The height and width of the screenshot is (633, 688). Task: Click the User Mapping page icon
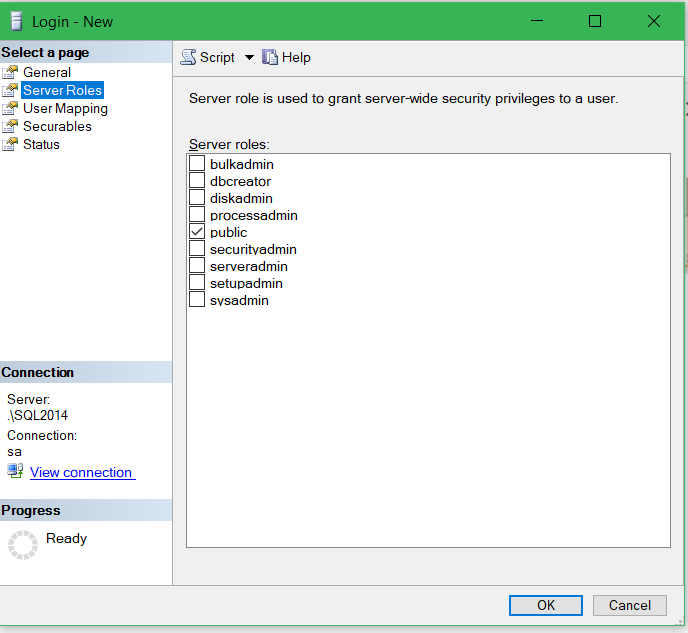[x=11, y=108]
